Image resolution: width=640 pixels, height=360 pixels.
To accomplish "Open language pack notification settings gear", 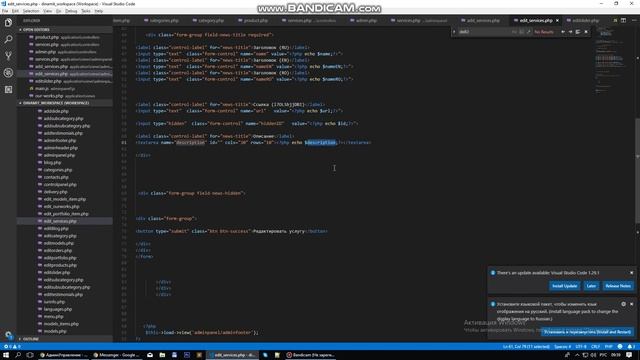I will (x=623, y=304).
